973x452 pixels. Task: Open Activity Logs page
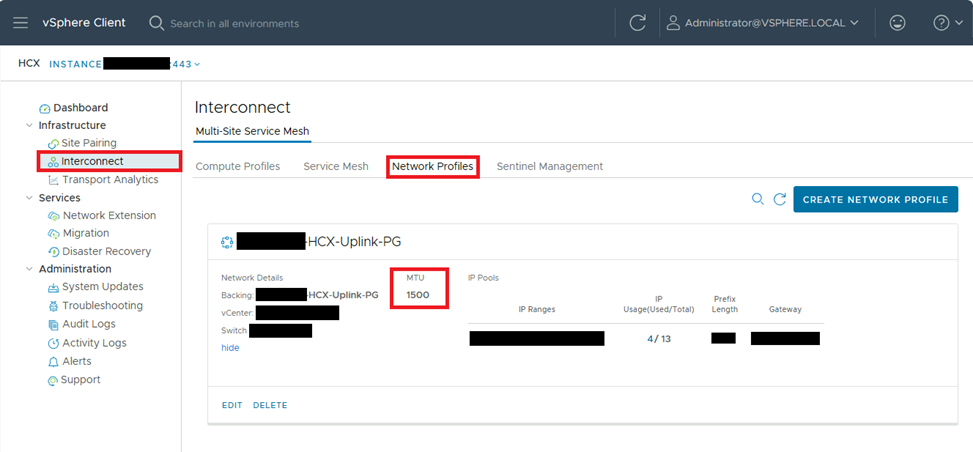pos(94,343)
